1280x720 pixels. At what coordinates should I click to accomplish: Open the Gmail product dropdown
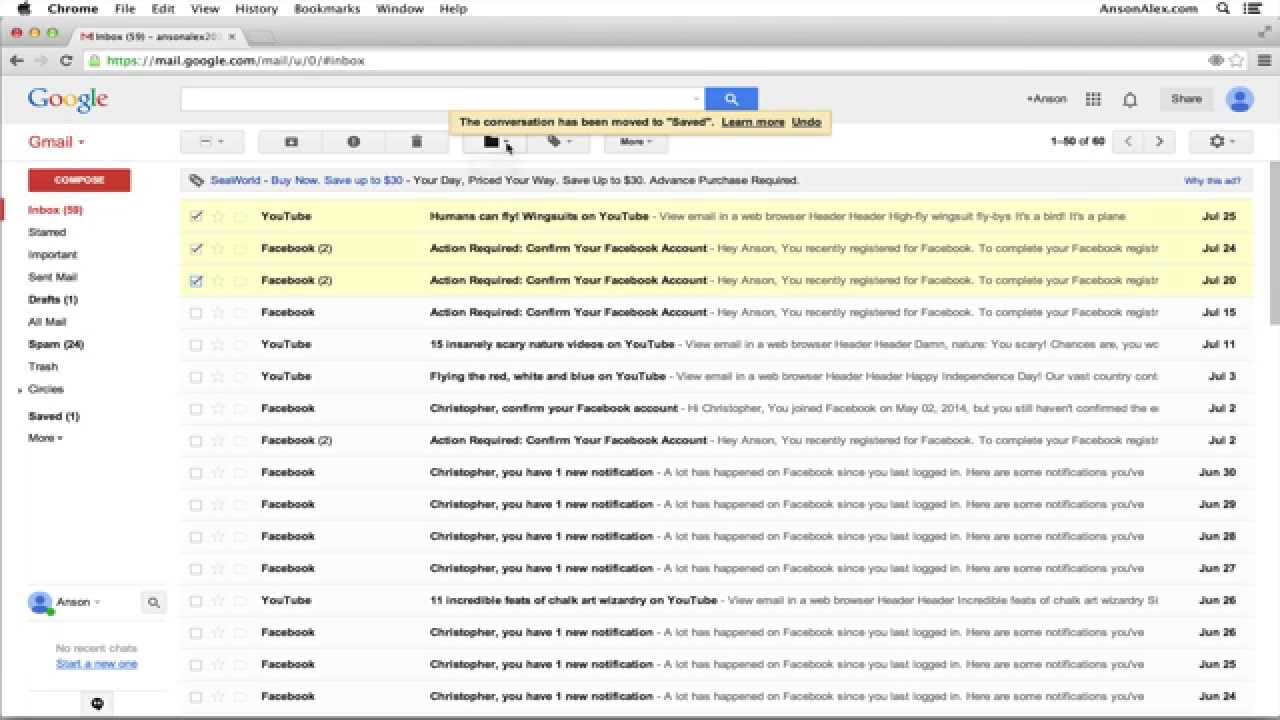point(56,142)
